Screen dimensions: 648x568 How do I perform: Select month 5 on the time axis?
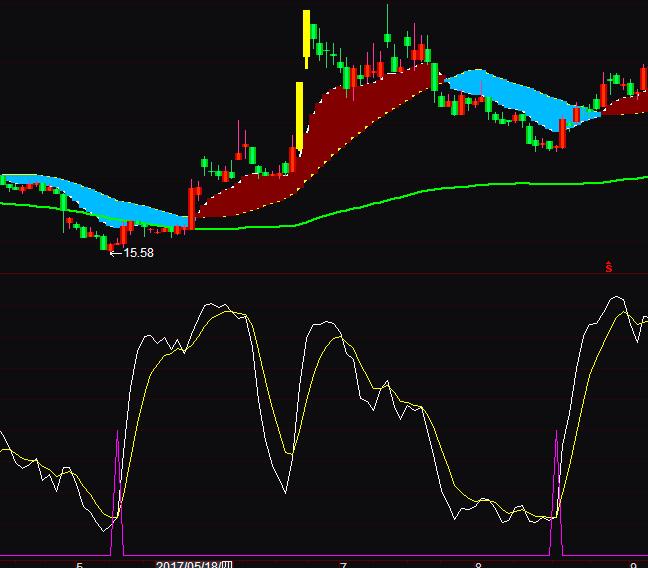[x=80, y=564]
